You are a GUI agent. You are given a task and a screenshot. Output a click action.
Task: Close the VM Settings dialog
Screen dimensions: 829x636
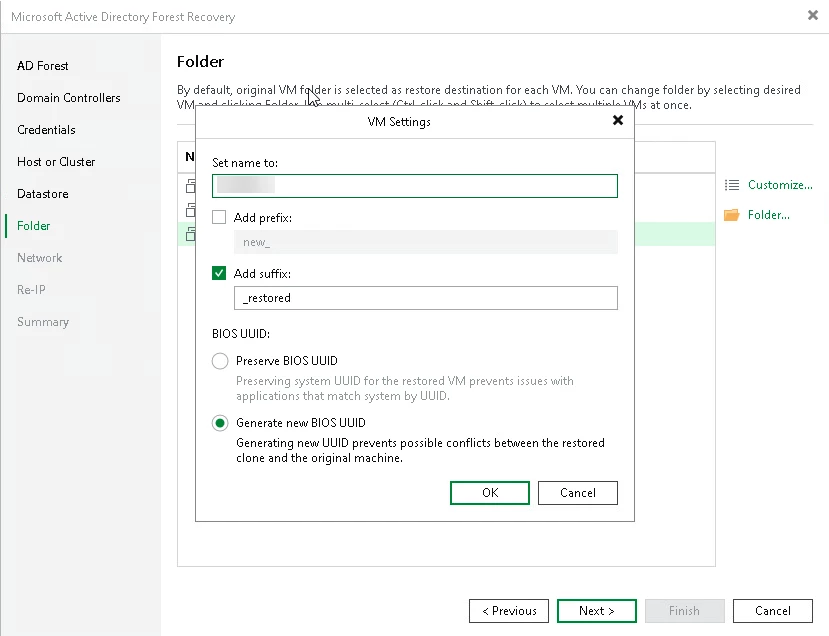(618, 121)
